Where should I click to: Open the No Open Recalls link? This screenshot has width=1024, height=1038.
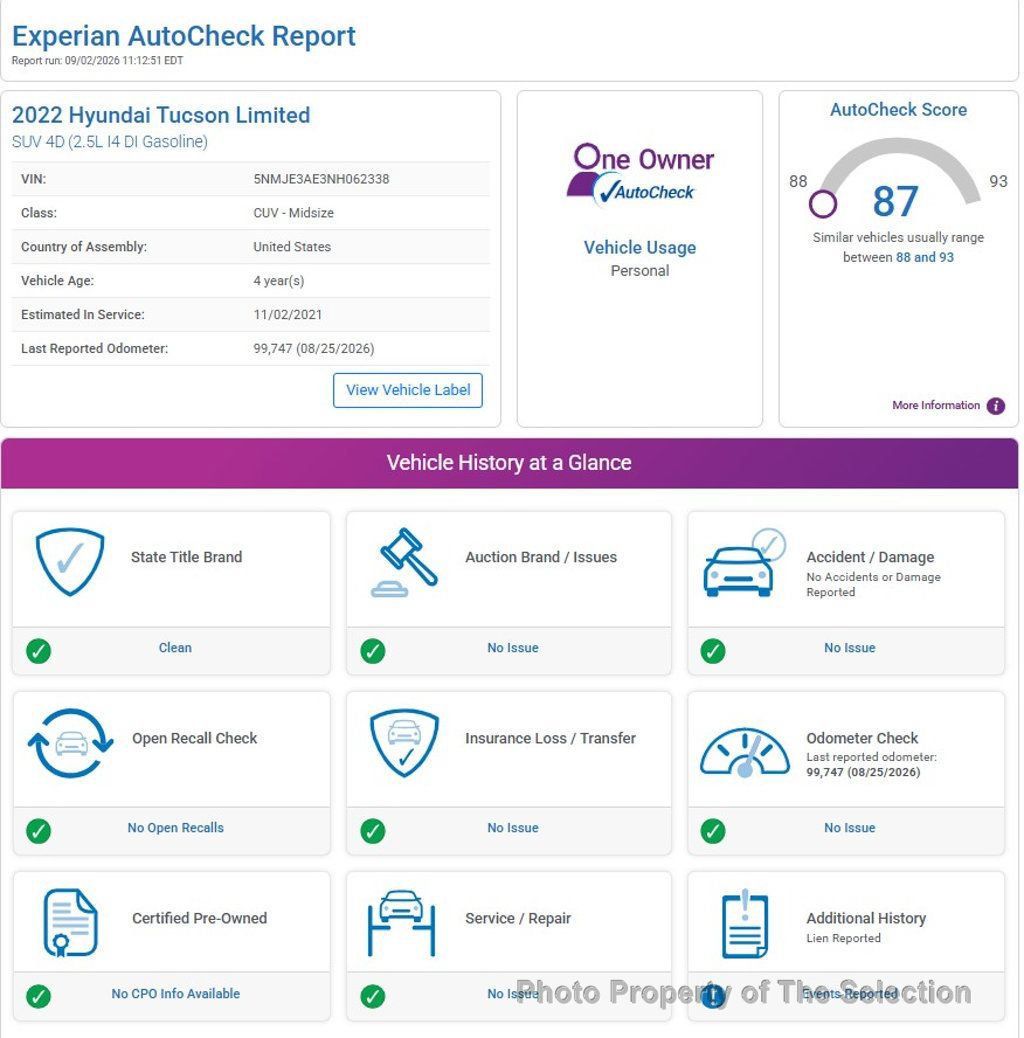click(175, 827)
